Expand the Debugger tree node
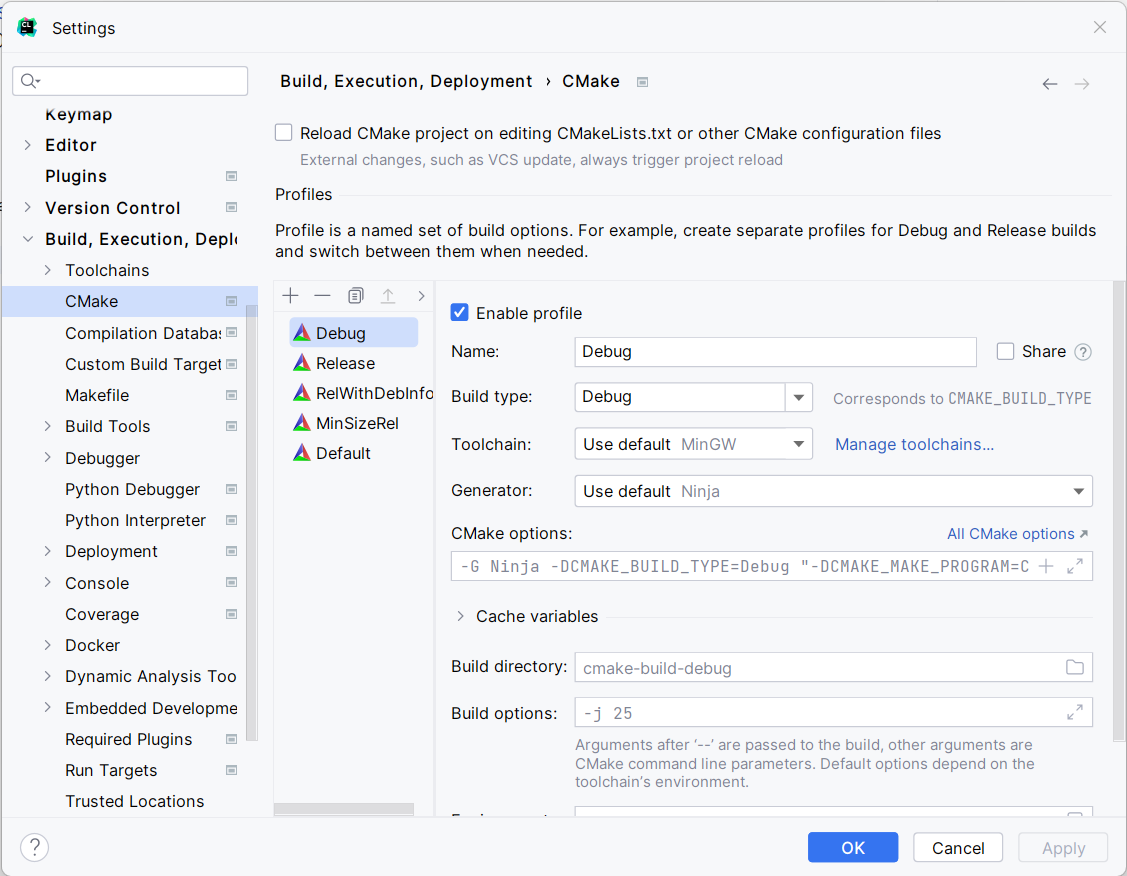 tap(47, 458)
